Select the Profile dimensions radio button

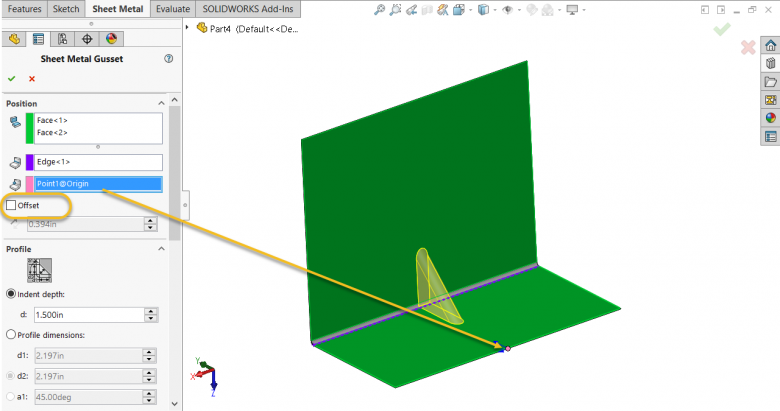[11, 334]
